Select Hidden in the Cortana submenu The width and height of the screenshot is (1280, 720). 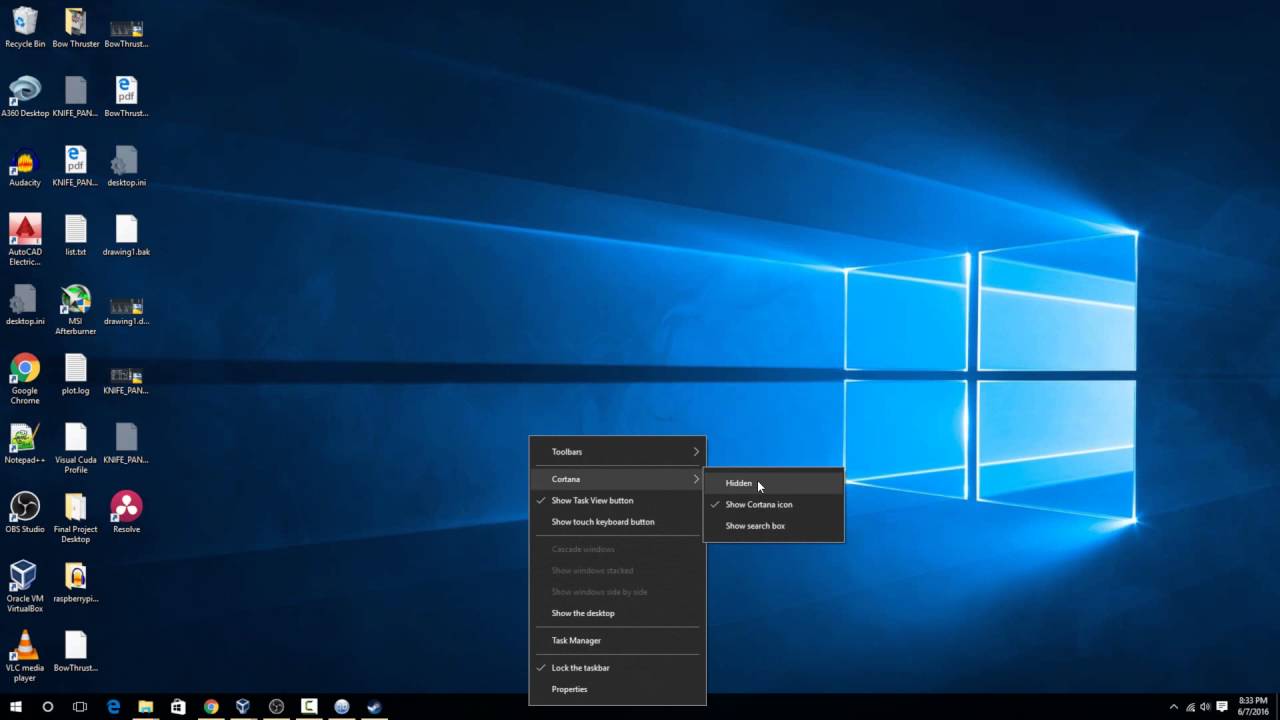click(738, 483)
